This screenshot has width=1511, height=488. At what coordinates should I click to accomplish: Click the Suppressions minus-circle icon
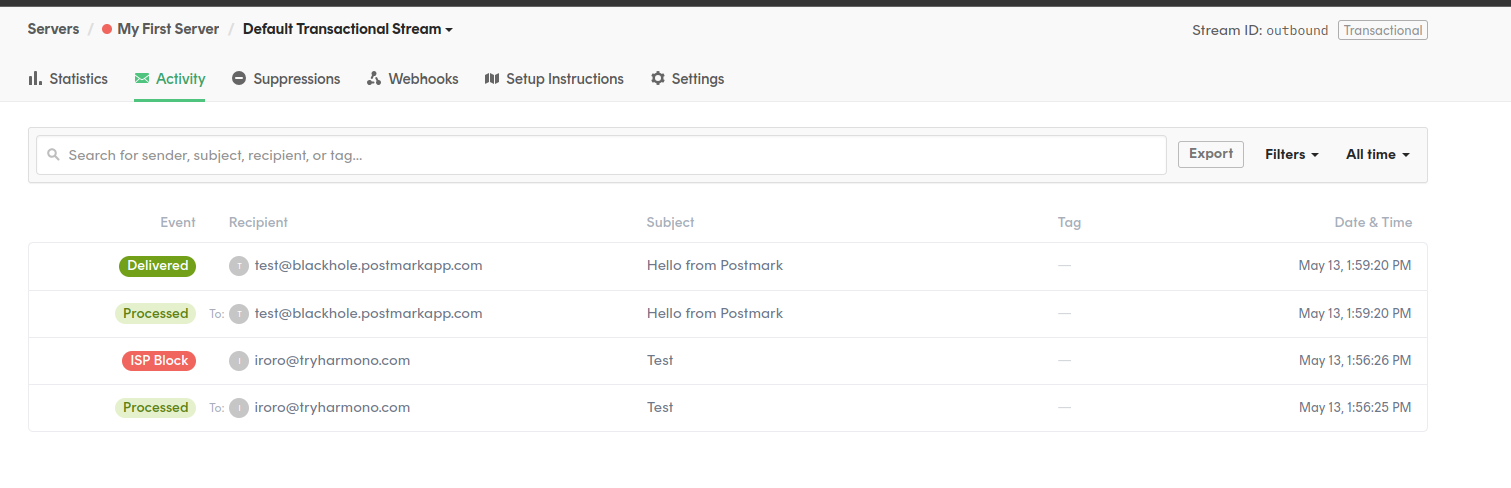pyautogui.click(x=239, y=78)
